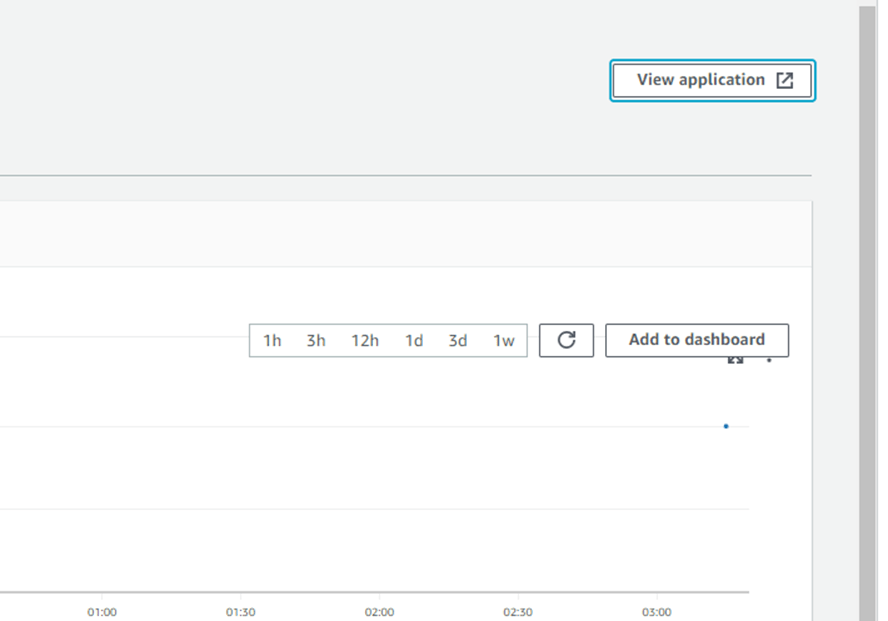
Task: Click the blue data point on the chart
Action: click(x=726, y=426)
